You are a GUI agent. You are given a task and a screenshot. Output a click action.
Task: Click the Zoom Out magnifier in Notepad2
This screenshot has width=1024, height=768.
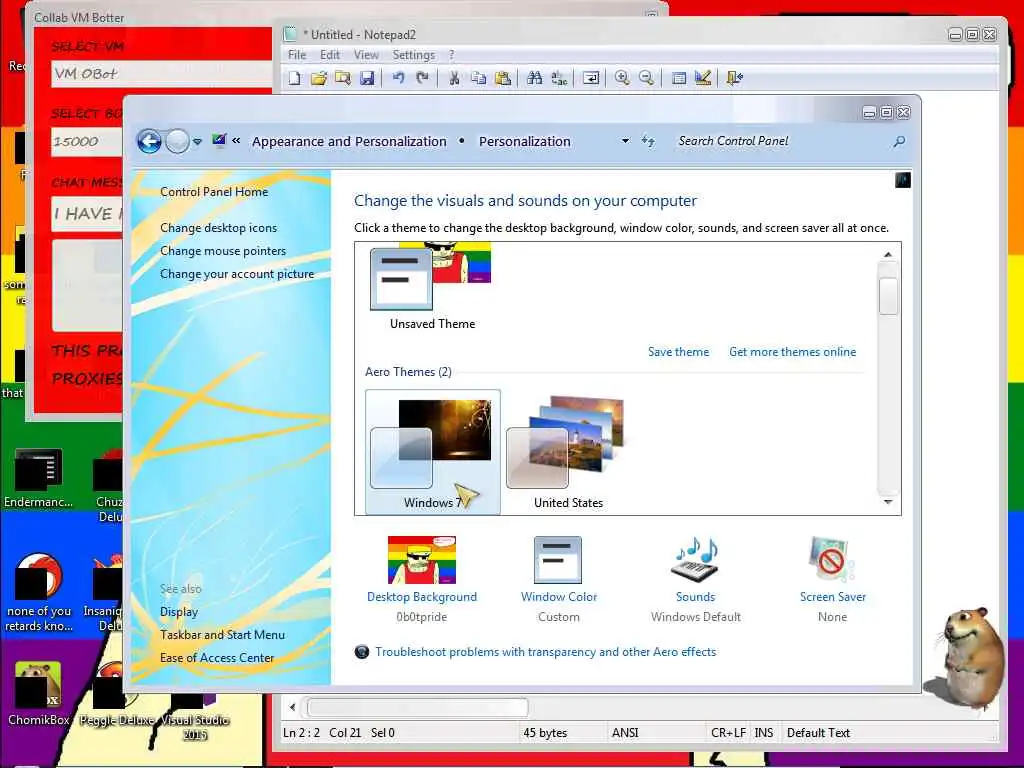tap(646, 78)
